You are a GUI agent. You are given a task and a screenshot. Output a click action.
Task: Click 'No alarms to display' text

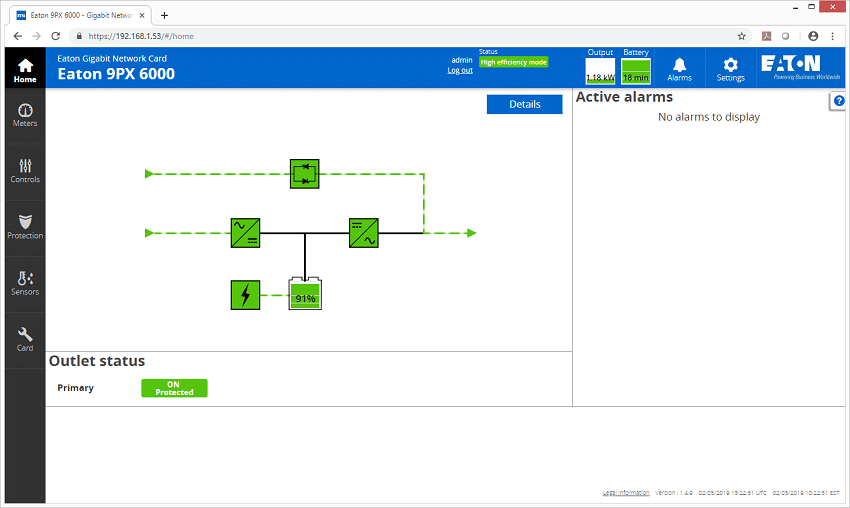pos(709,117)
